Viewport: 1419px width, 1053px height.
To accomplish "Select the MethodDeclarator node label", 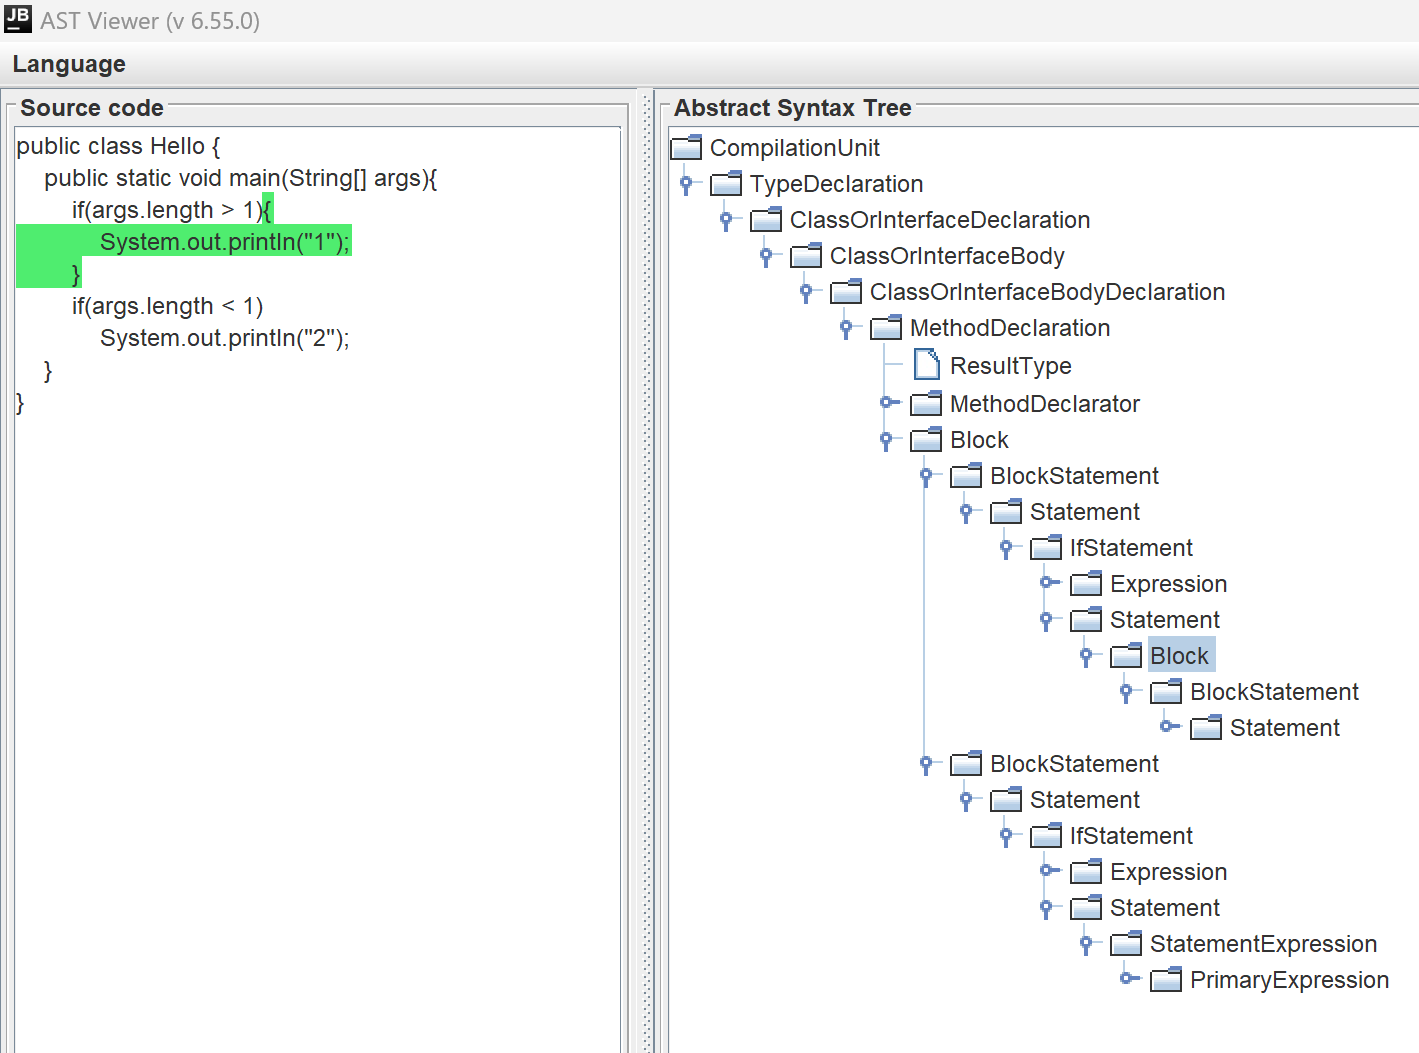I will (1045, 404).
